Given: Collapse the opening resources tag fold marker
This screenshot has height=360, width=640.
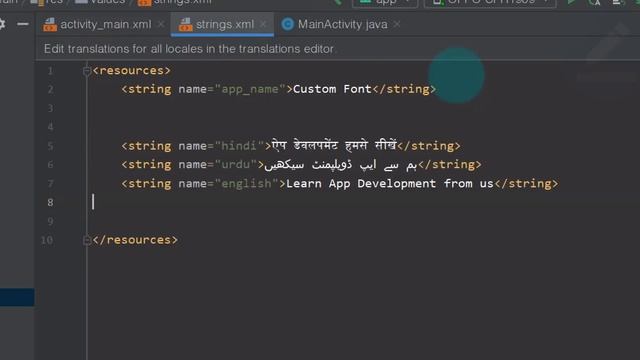Looking at the screenshot, I should click(87, 71).
